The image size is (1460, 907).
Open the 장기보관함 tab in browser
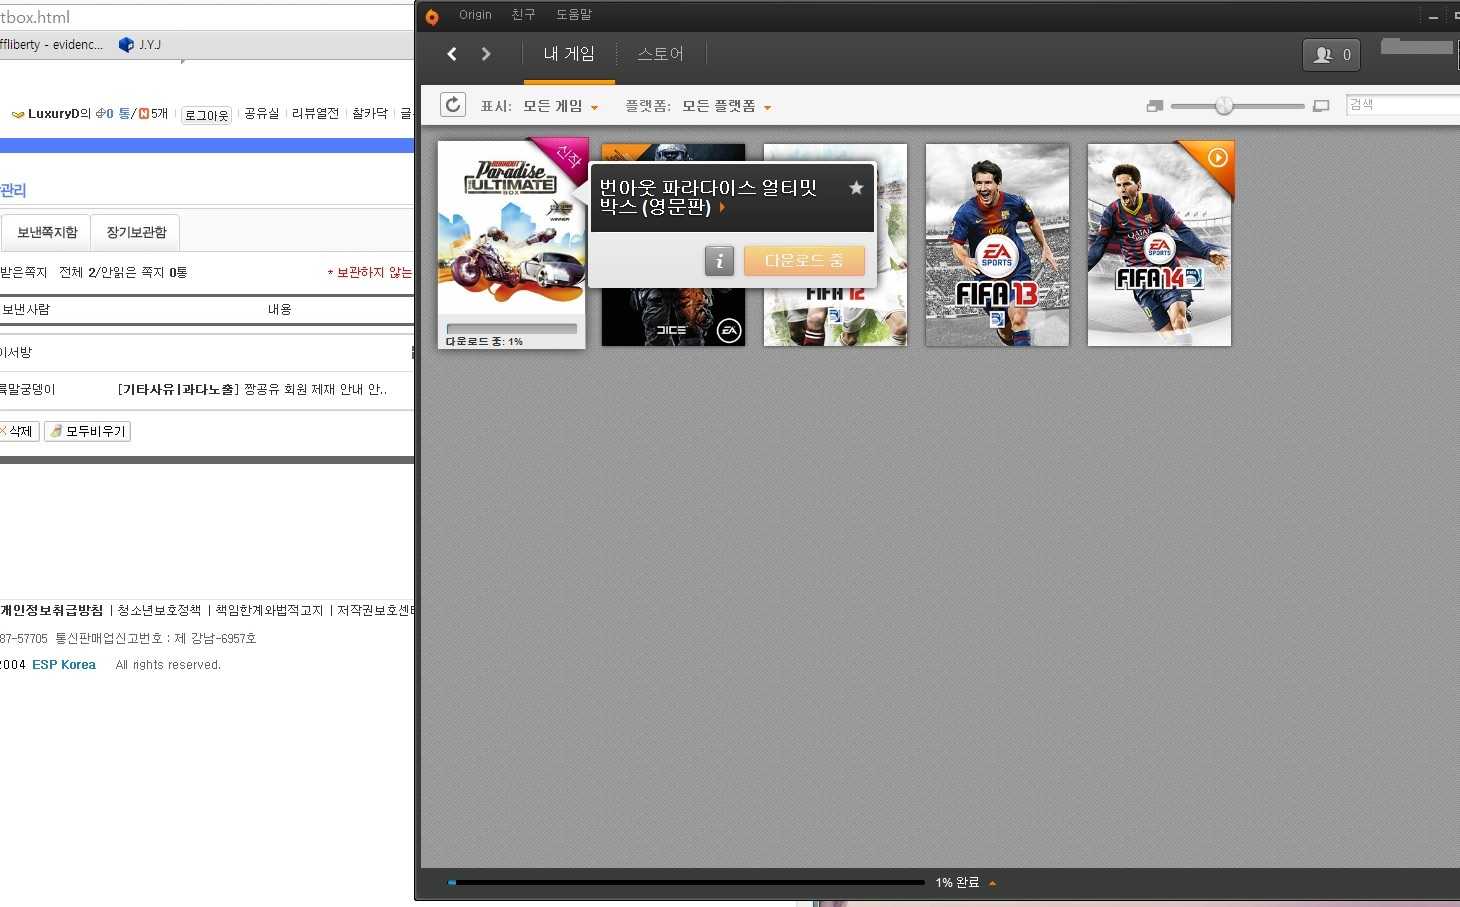click(x=136, y=232)
